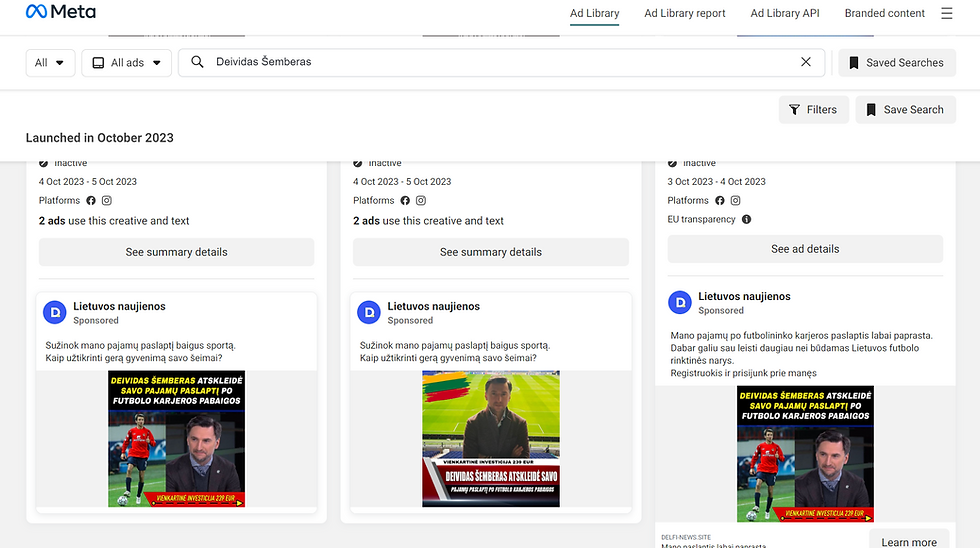Screen dimensions: 980x548
Task: Click Instagram platform icon in second card
Action: [x=421, y=201]
